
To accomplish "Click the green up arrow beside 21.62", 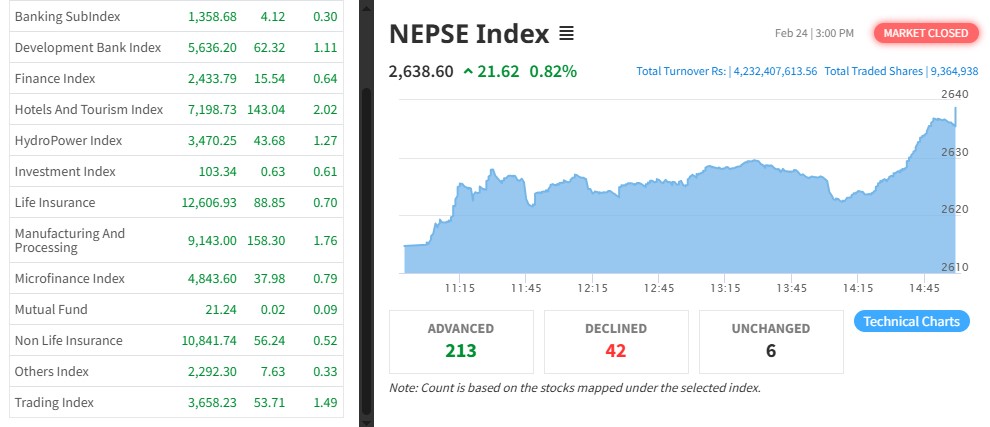I will point(468,72).
